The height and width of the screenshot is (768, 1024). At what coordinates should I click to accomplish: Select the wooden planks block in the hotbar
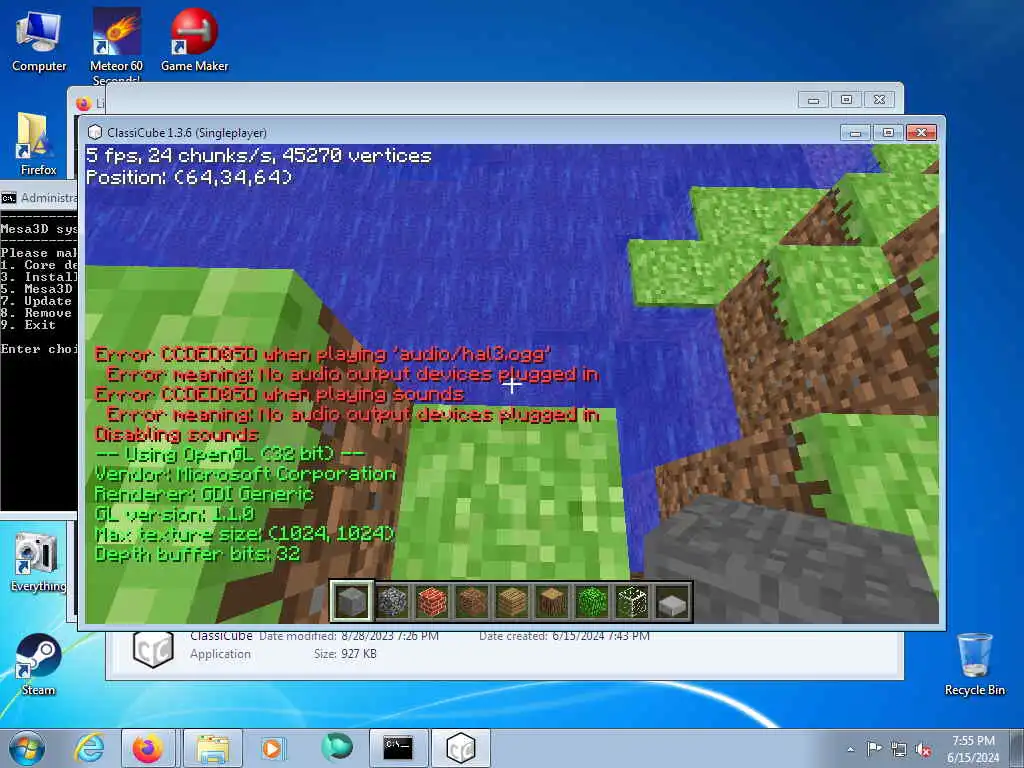pos(512,601)
